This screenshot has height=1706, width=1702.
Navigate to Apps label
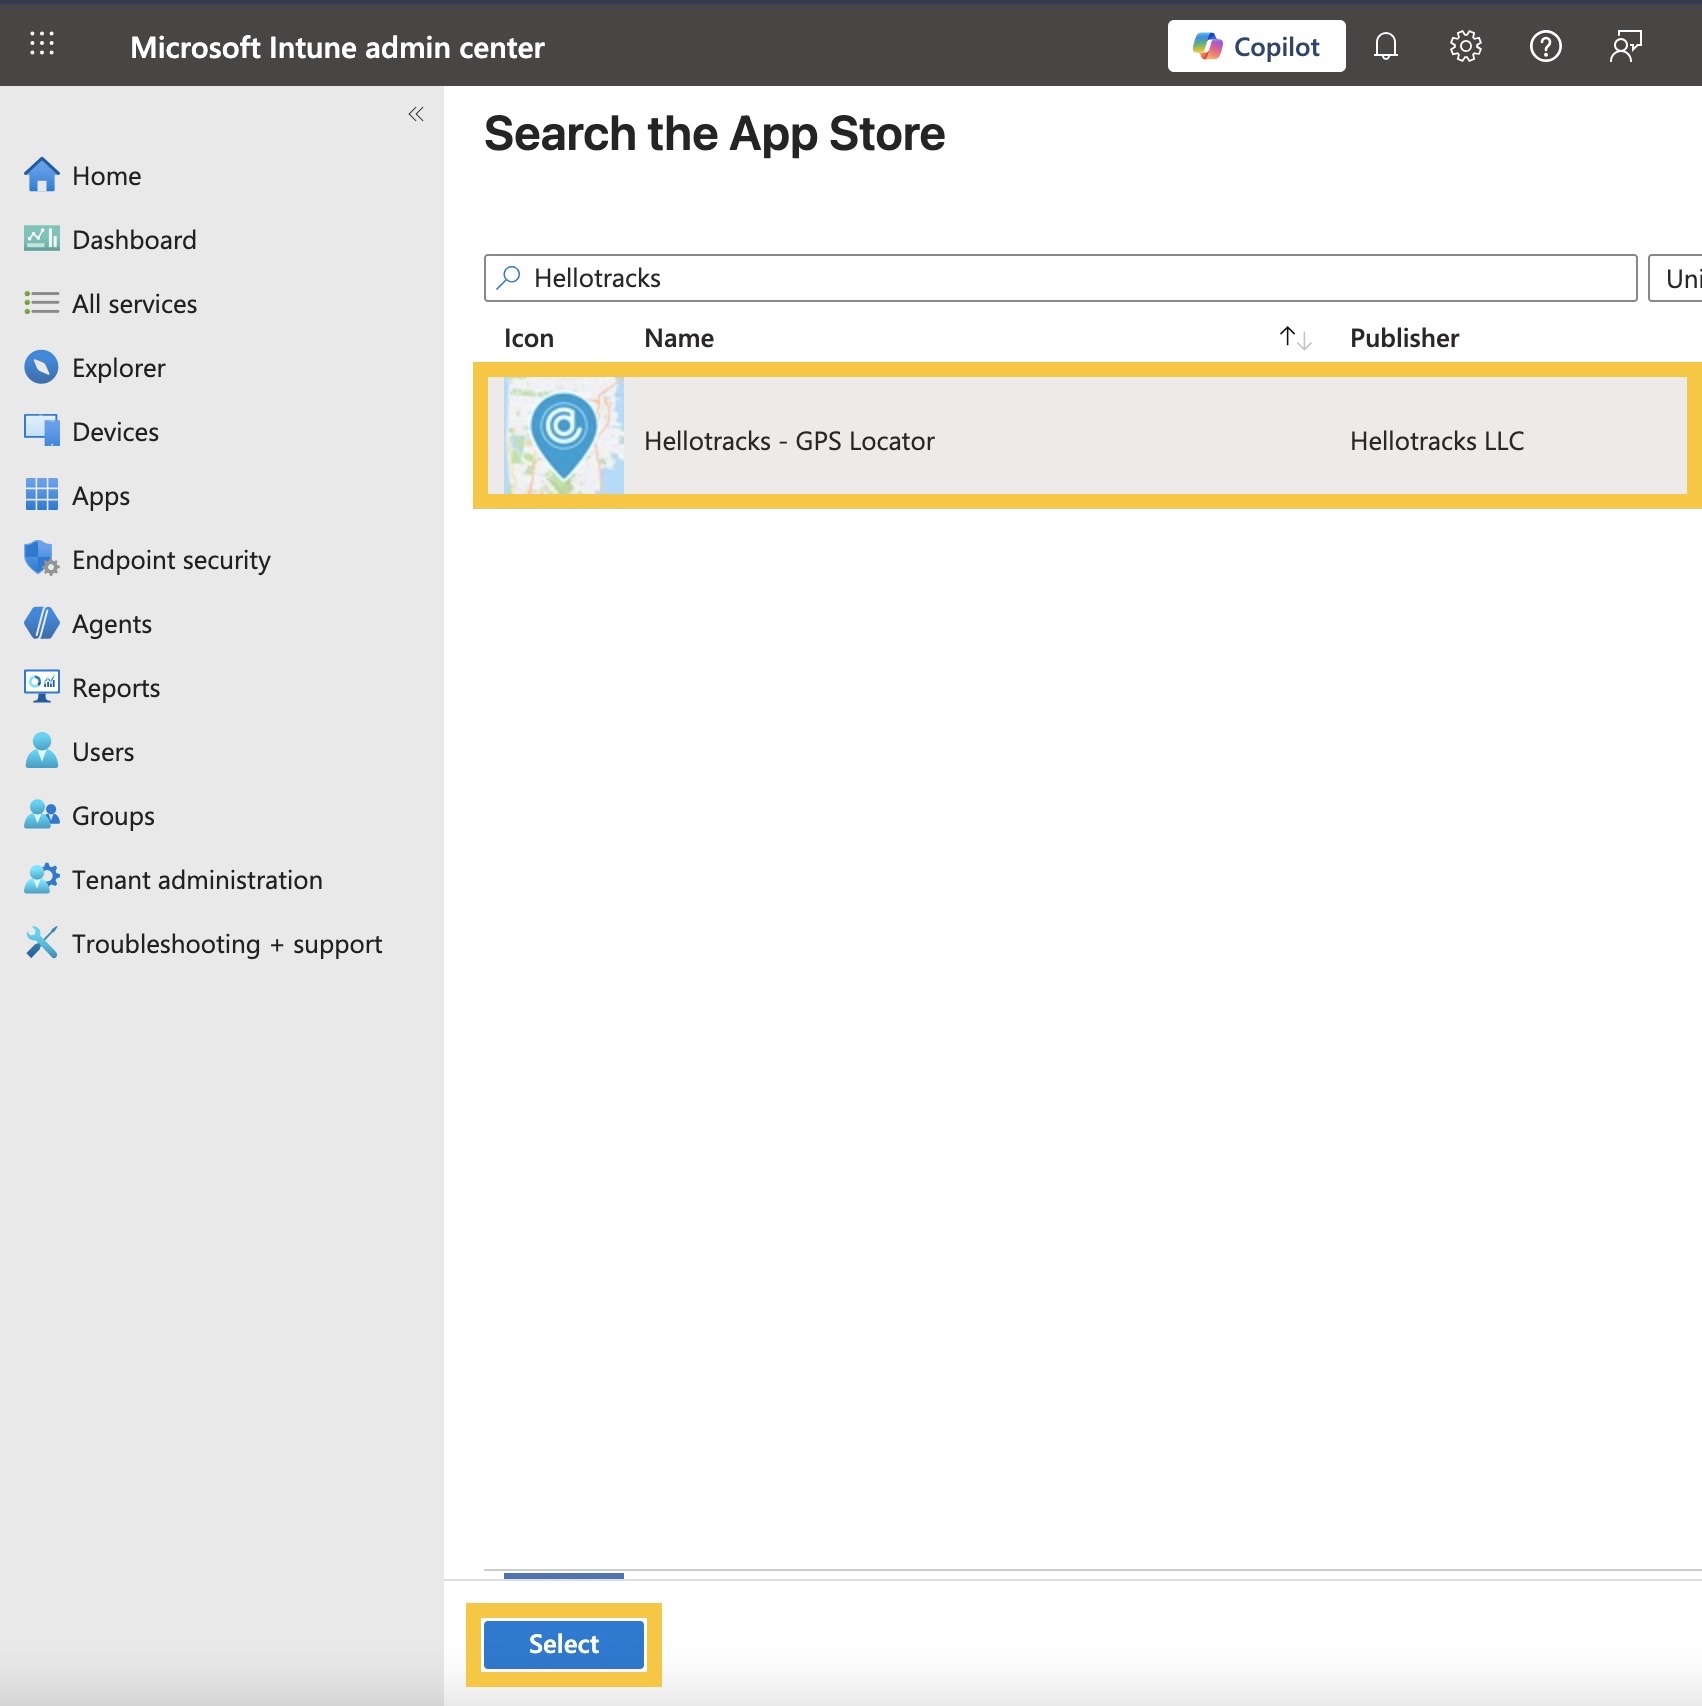point(101,497)
